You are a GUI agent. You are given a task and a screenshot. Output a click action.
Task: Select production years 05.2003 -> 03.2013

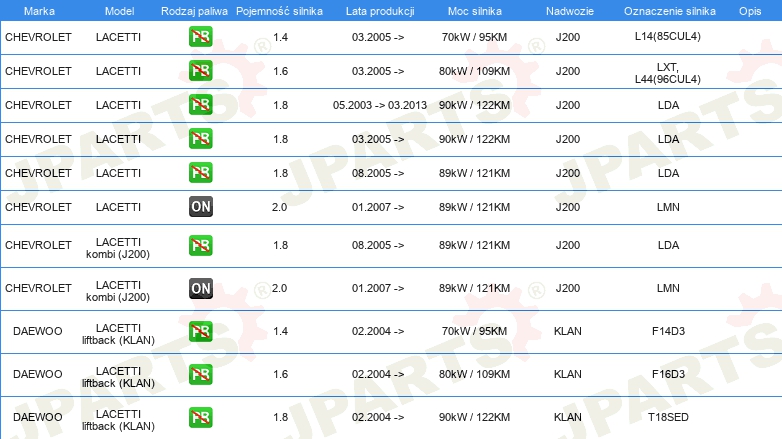click(380, 105)
